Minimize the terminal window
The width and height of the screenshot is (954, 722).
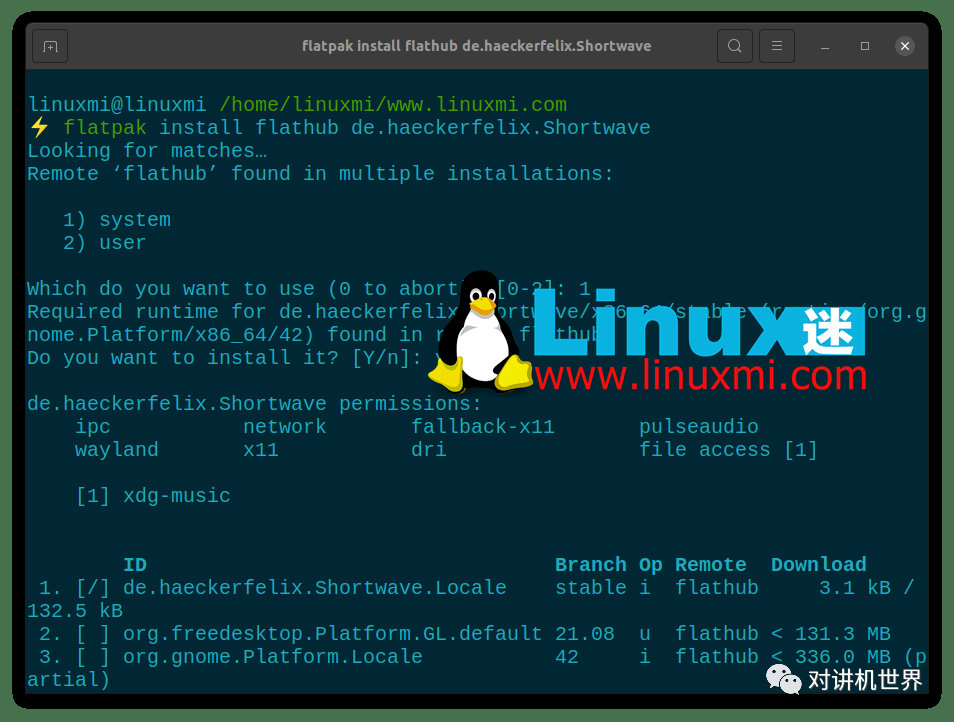825,46
